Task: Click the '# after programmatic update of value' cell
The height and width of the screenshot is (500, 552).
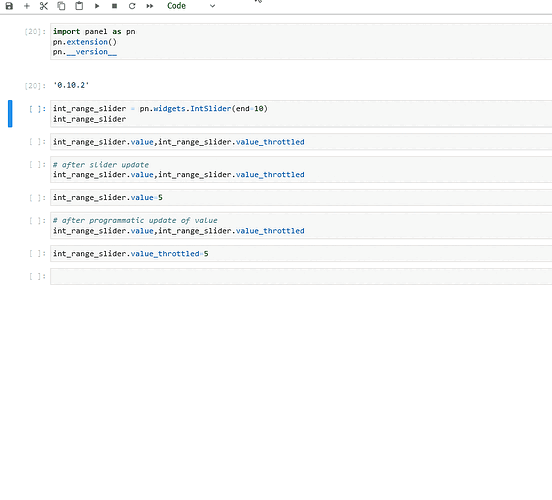Action: (x=301, y=225)
